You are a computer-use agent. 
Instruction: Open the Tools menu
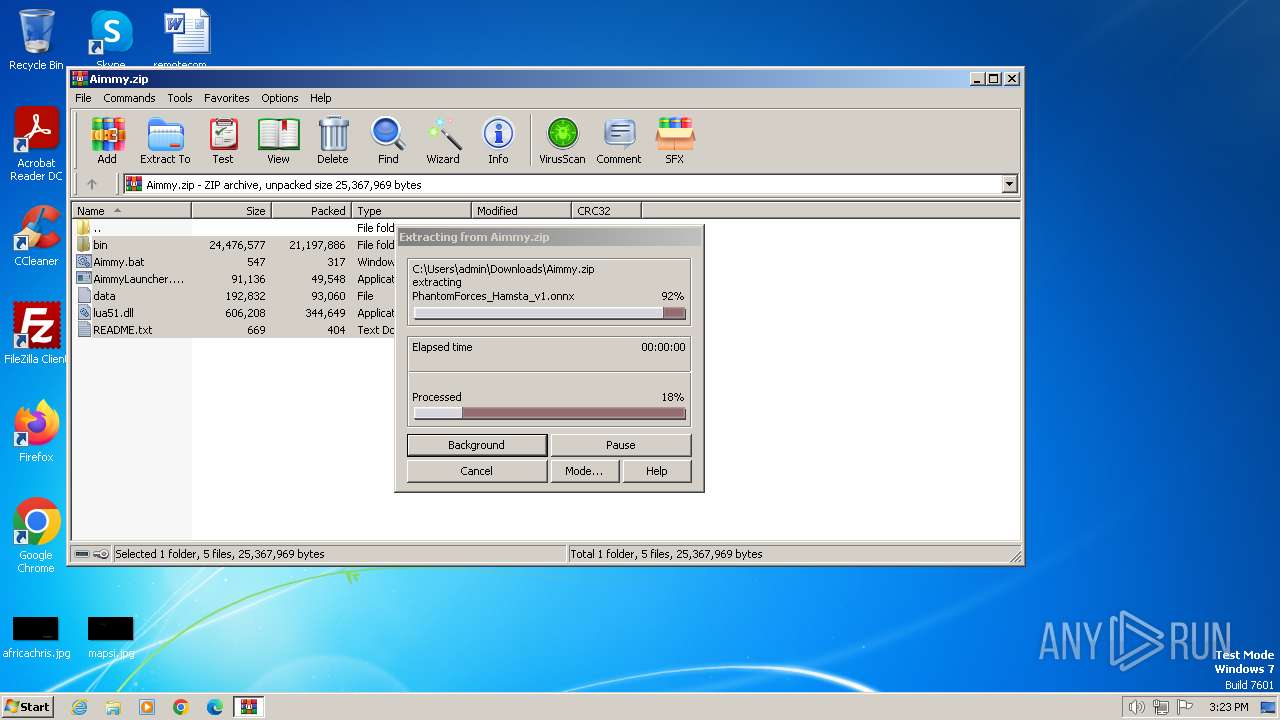click(x=180, y=98)
